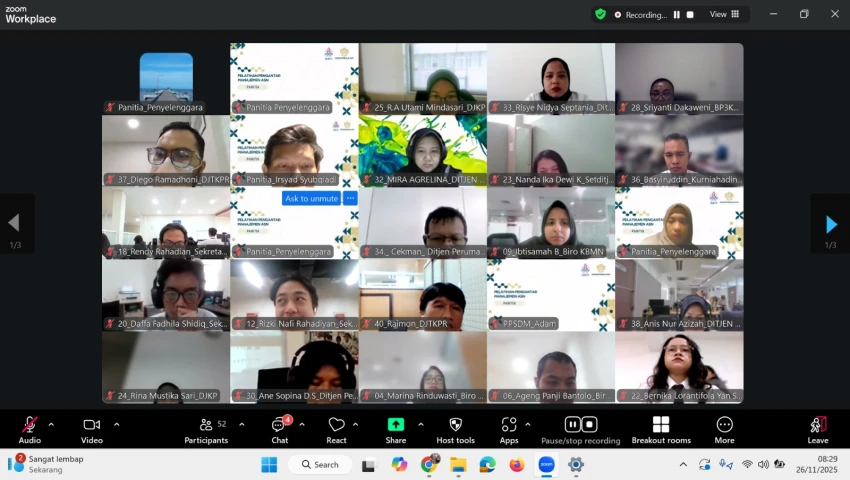Open Breakout rooms
This screenshot has height=480, width=850.
(x=661, y=430)
